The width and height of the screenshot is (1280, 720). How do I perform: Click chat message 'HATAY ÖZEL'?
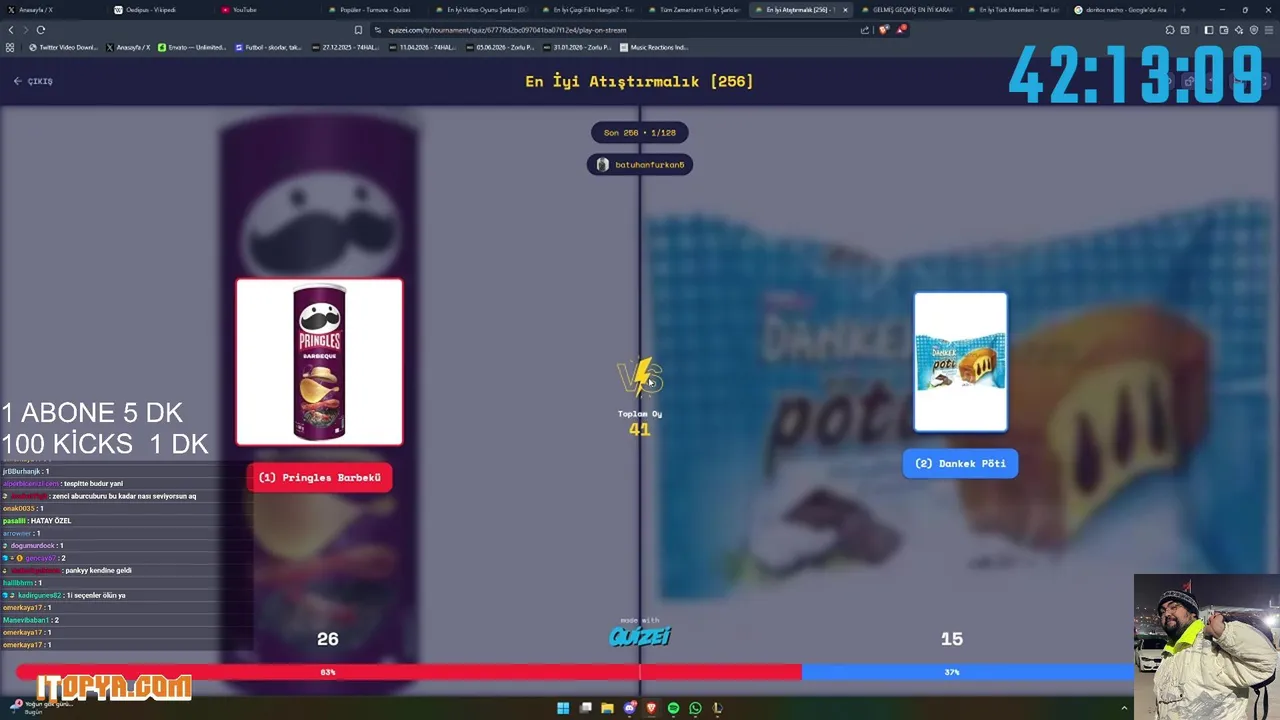pos(51,521)
